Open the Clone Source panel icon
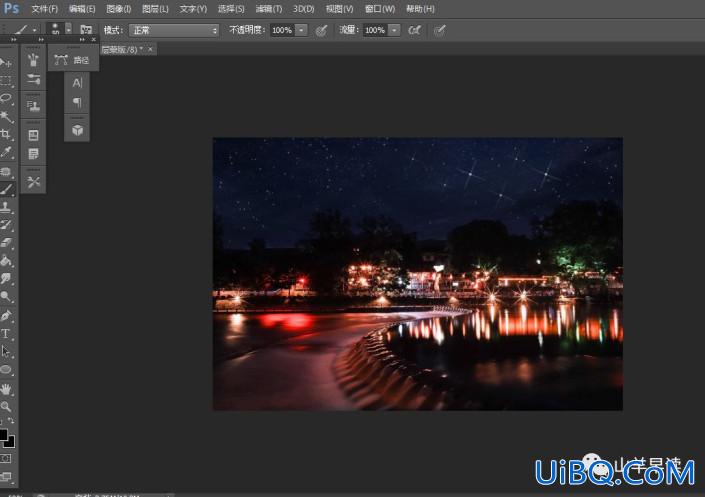Screen dimensions: 705x497 (33, 106)
